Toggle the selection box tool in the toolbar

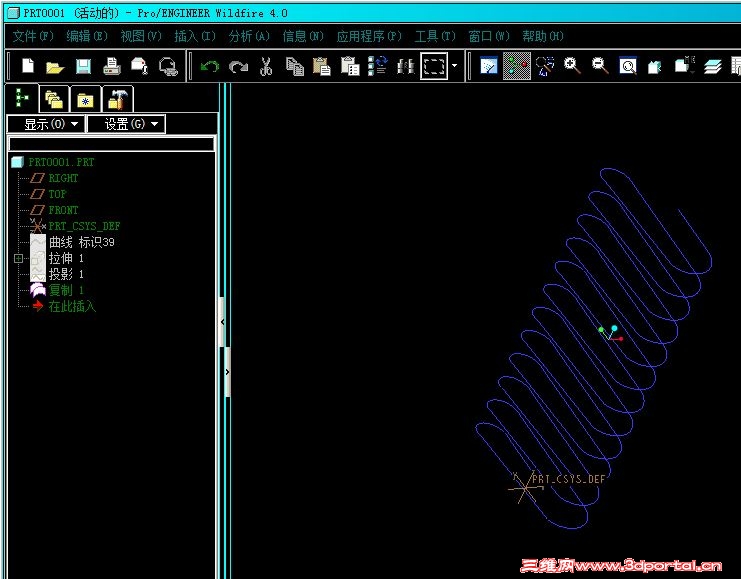(x=434, y=66)
